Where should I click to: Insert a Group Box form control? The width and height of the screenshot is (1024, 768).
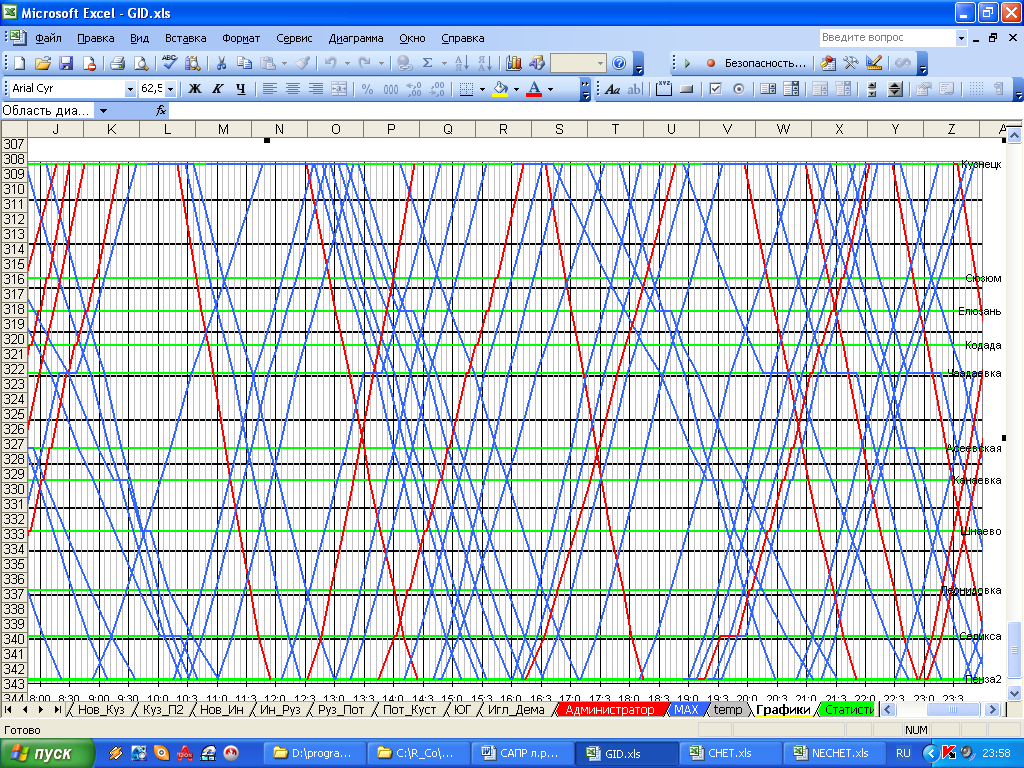click(x=664, y=89)
